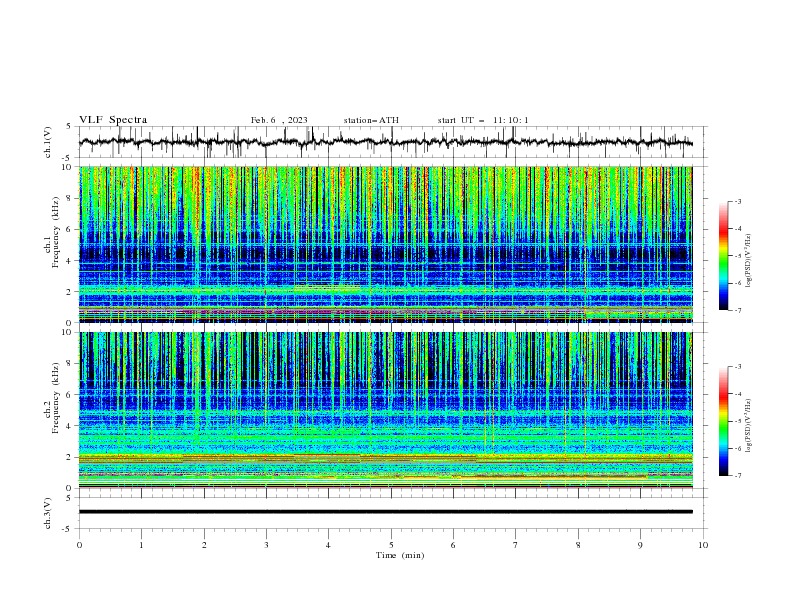792x612 pixels.
Task: Click the 'Time (min)' axis label
Action: pos(400,555)
